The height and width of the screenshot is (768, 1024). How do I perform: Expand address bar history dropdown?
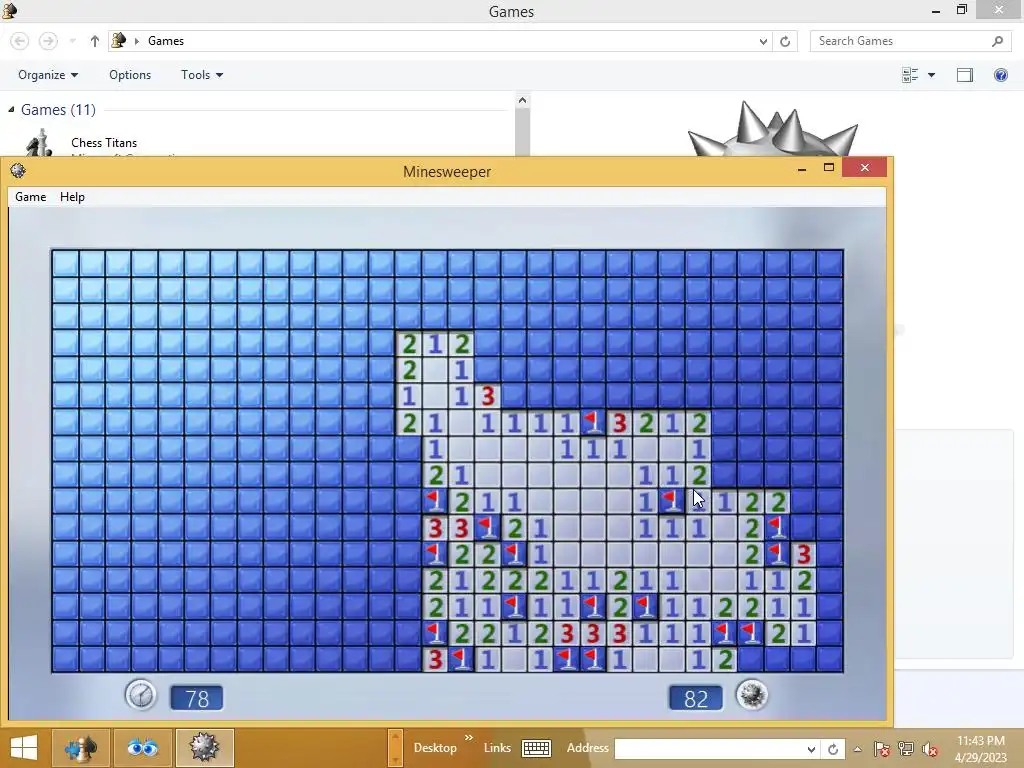pos(763,41)
